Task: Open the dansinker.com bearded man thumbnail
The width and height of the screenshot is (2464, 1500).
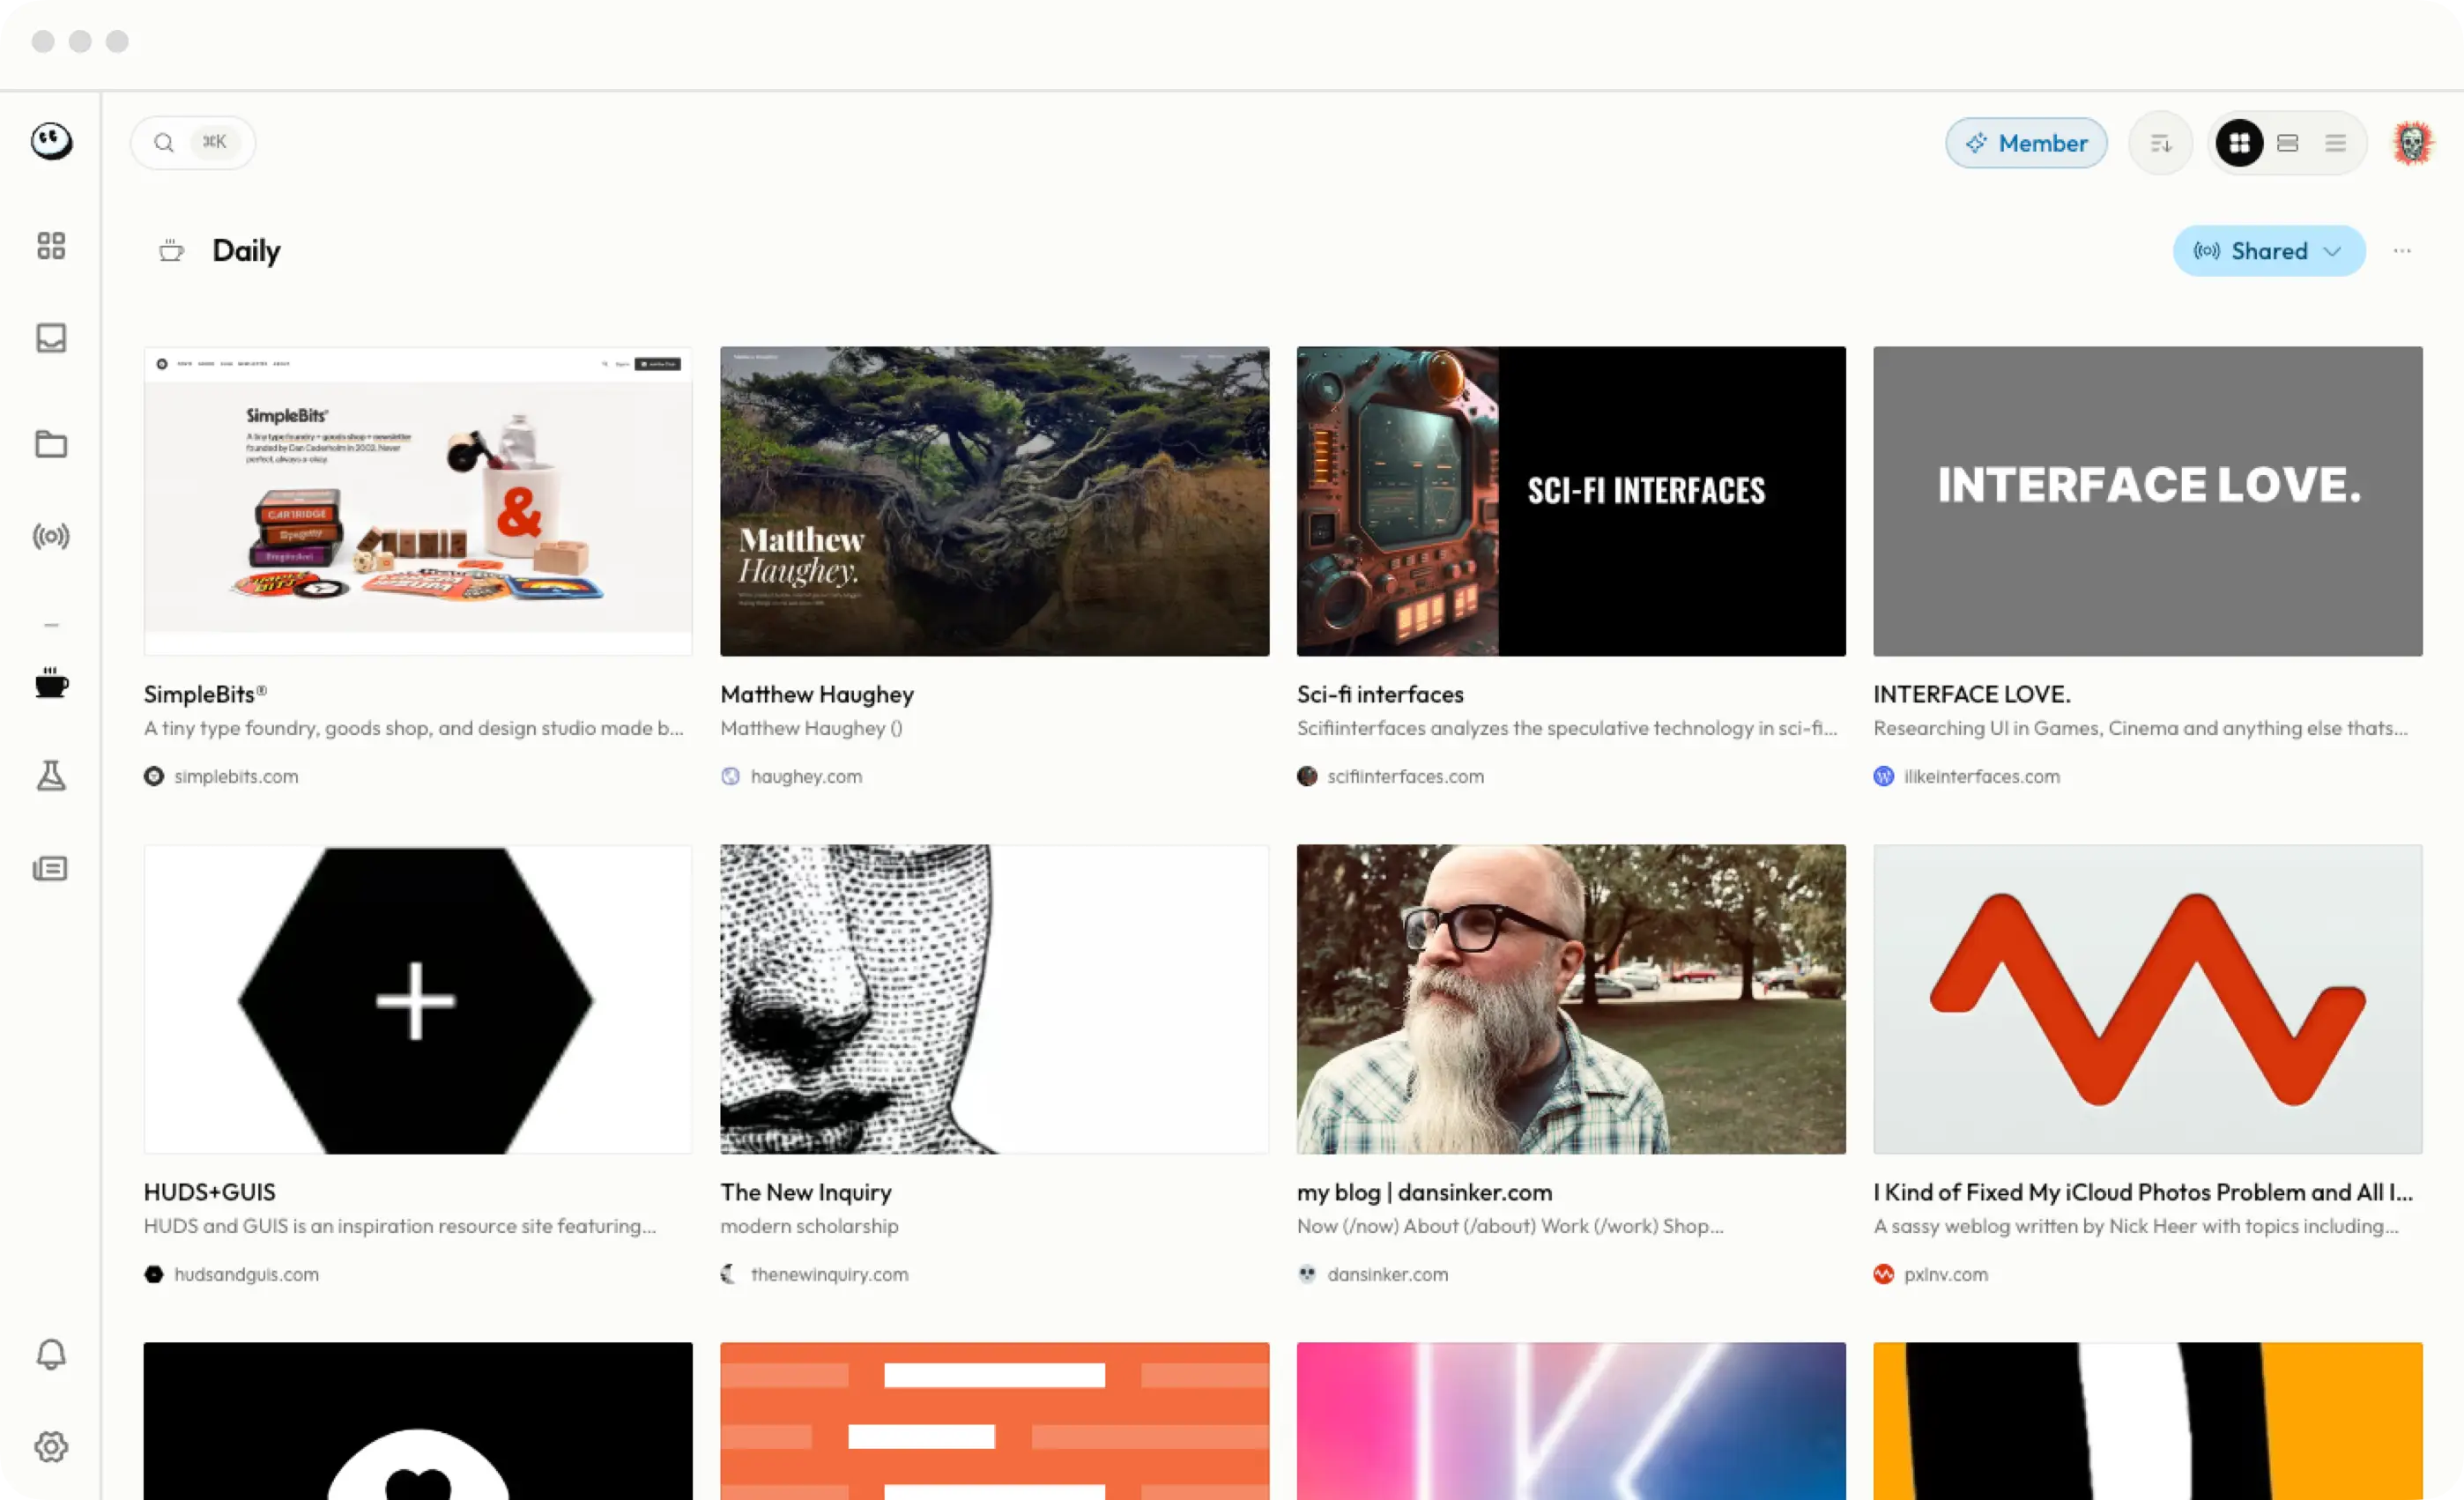Action: pyautogui.click(x=1571, y=999)
